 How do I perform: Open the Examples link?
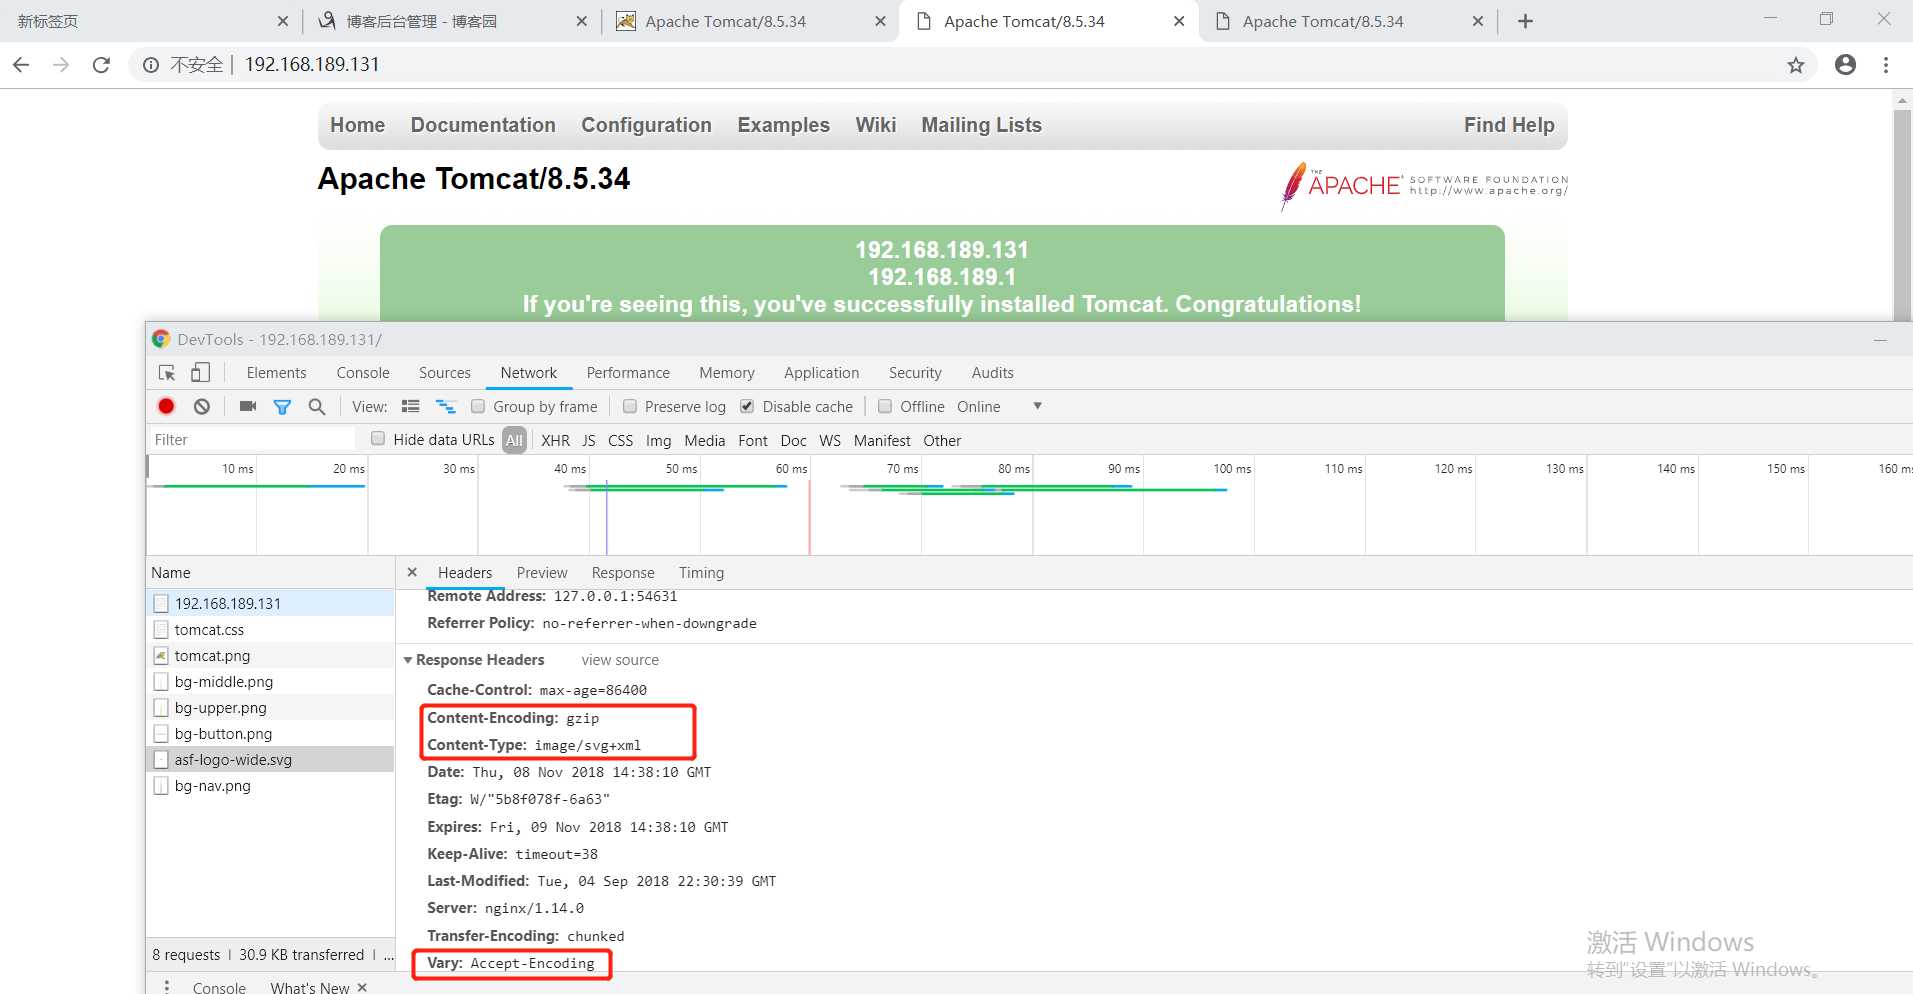click(783, 125)
